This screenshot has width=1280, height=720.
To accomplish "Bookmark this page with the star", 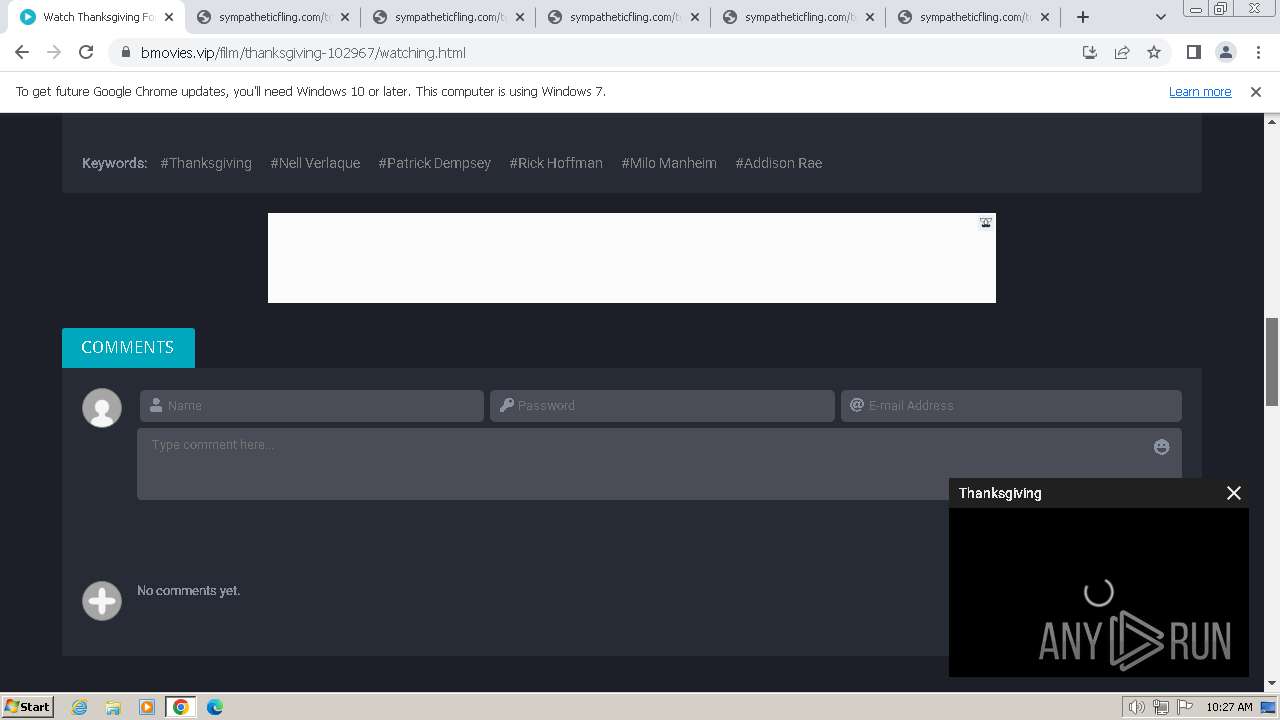I will click(x=1154, y=53).
